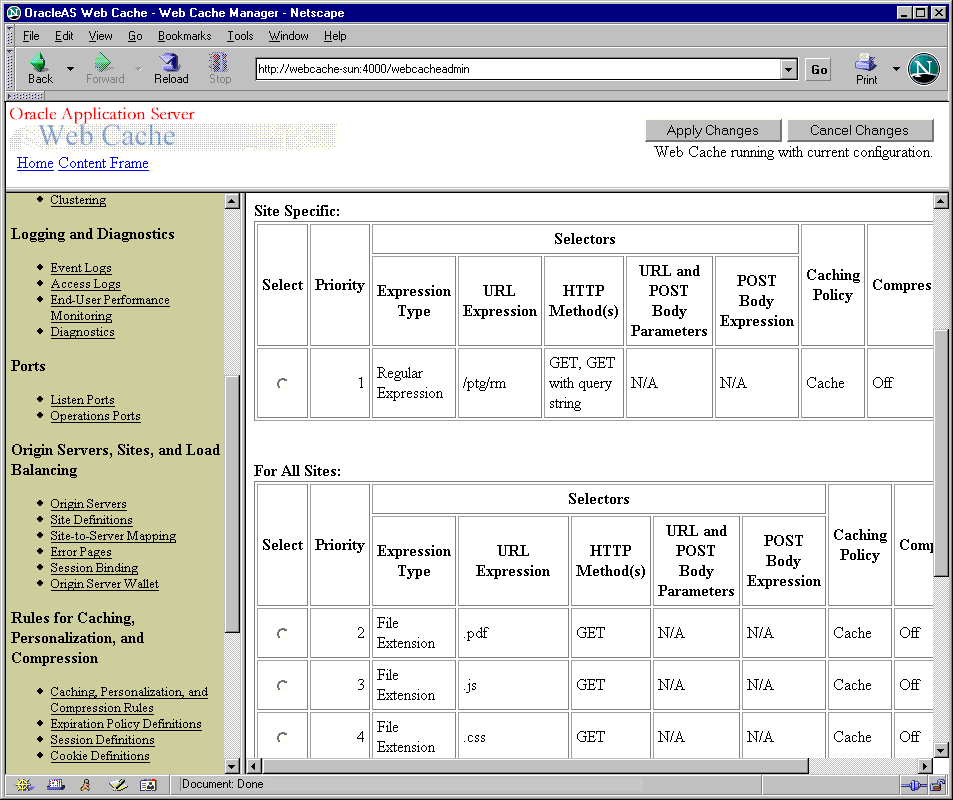Image resolution: width=953 pixels, height=800 pixels.
Task: Click the Netscape N logo
Action: [923, 68]
